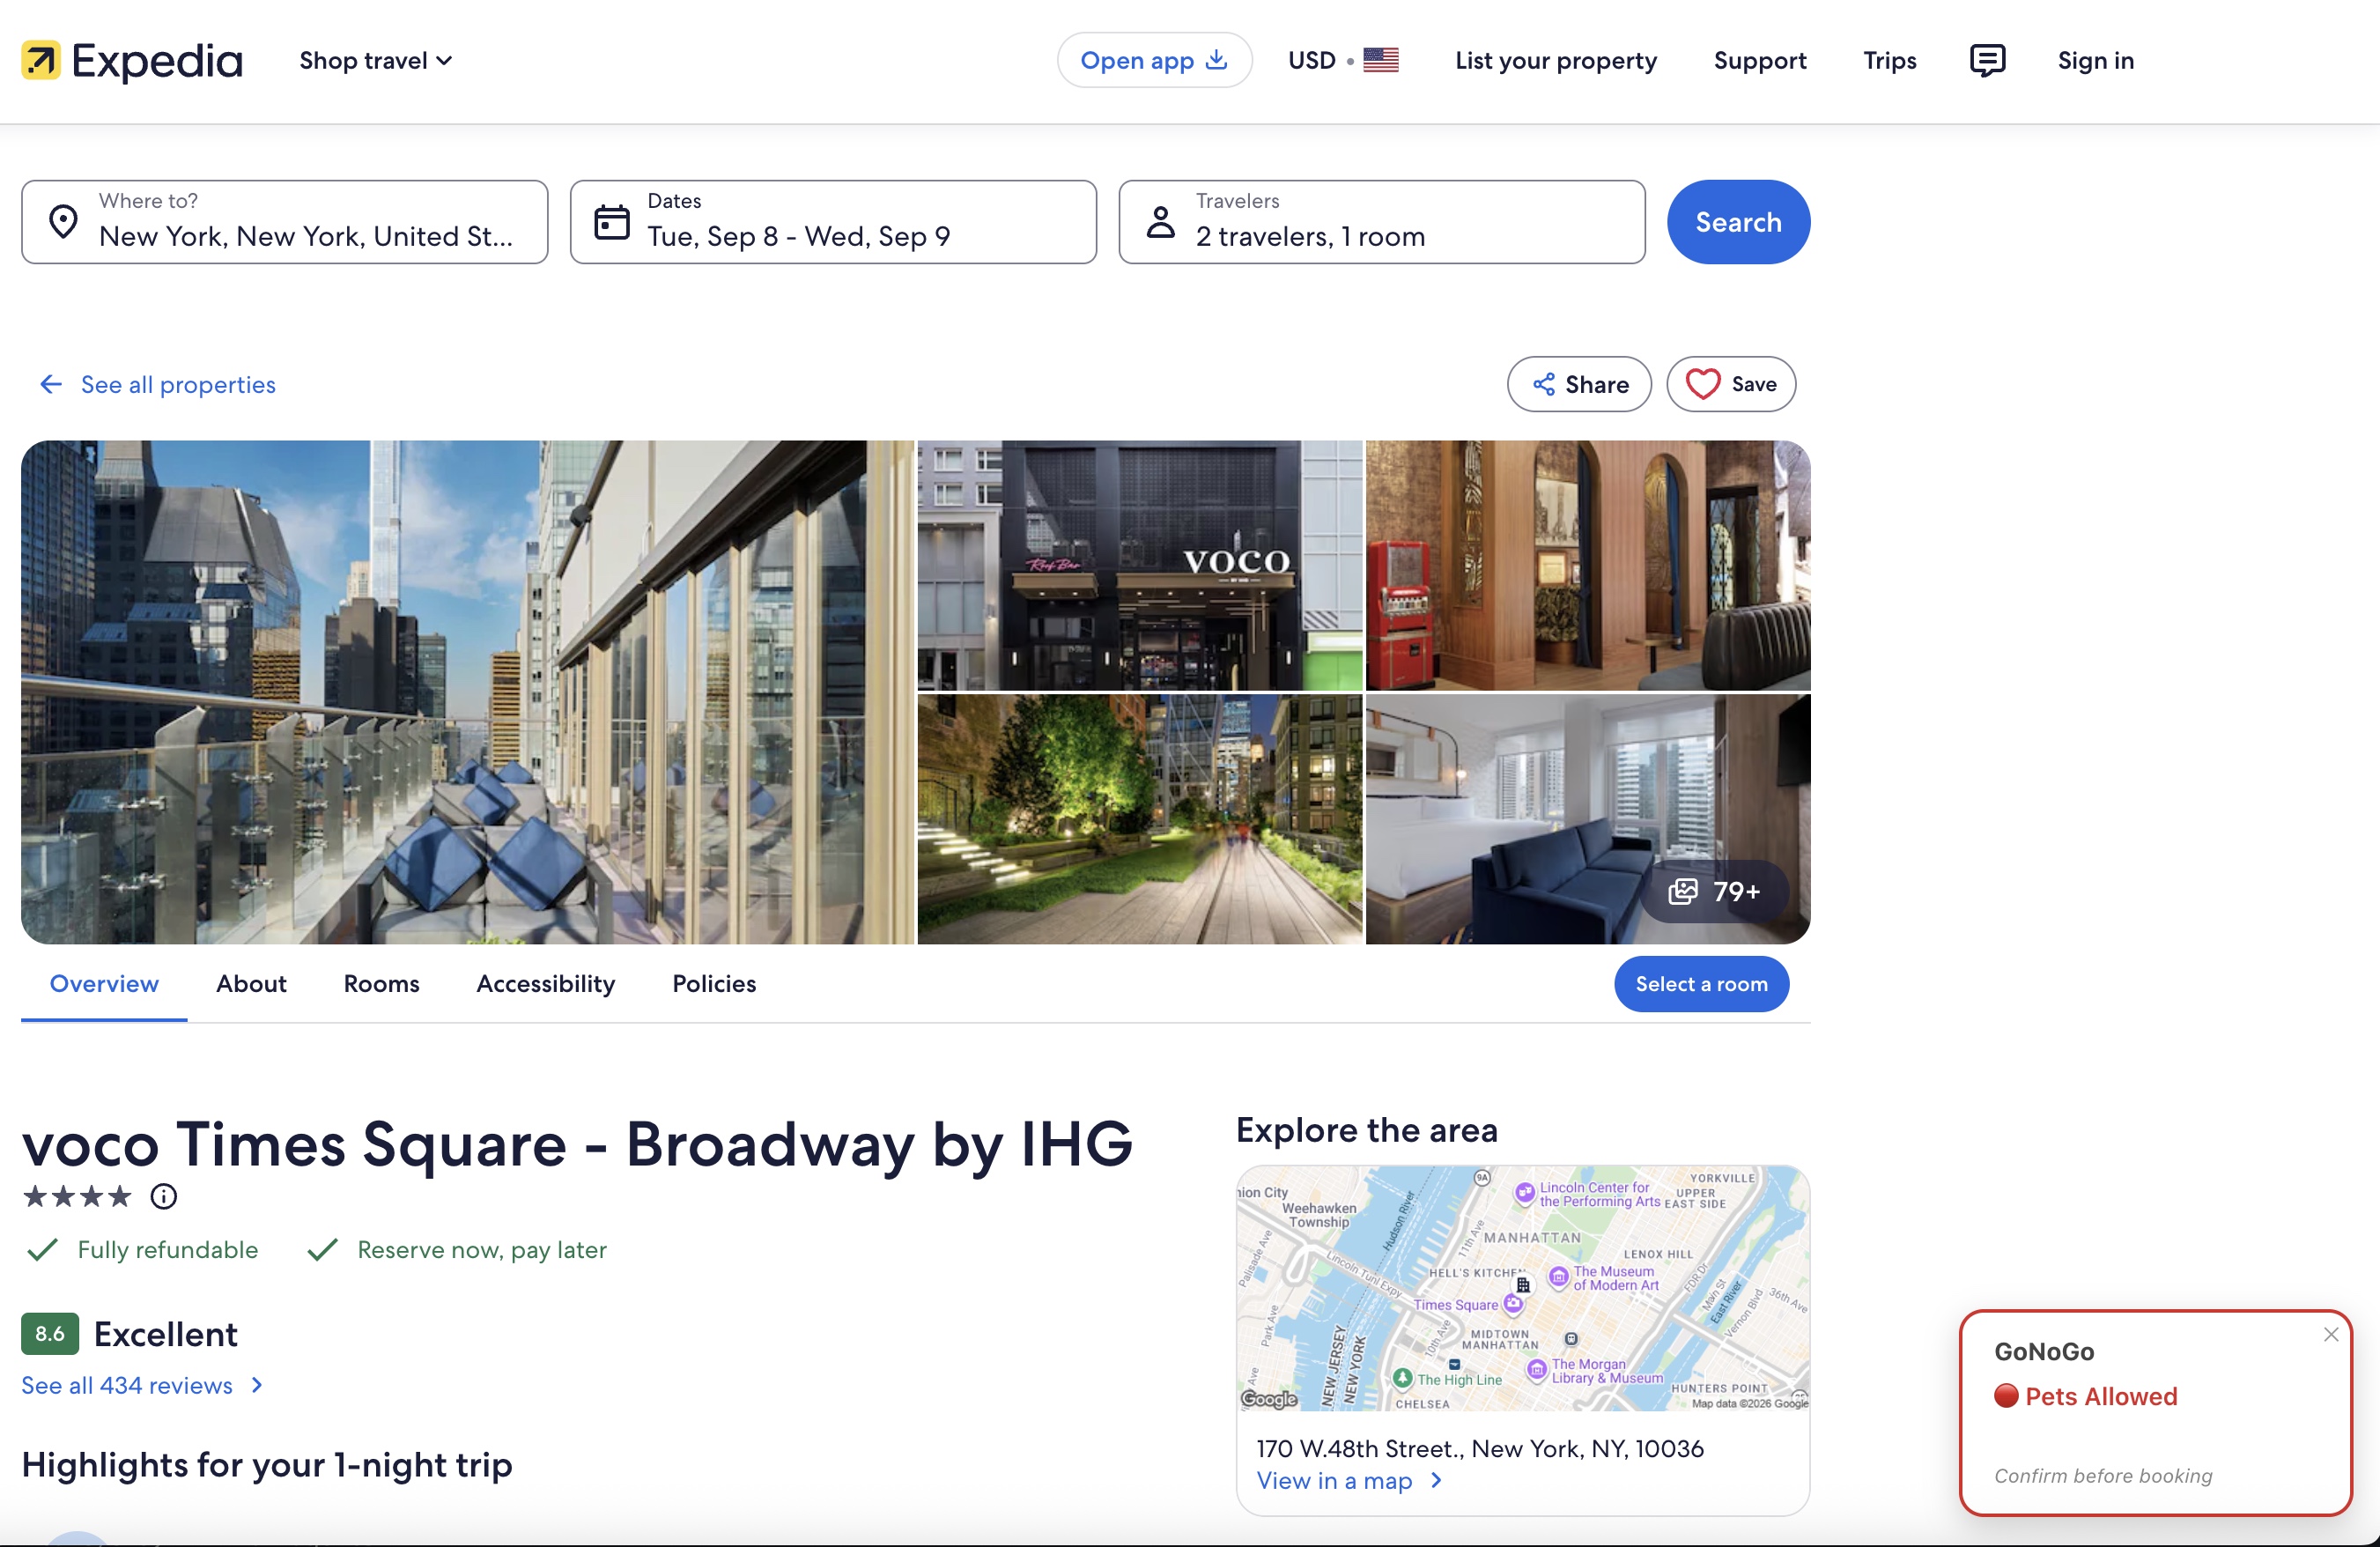Open the Explore the area map
The image size is (2380, 1547).
click(1523, 1288)
